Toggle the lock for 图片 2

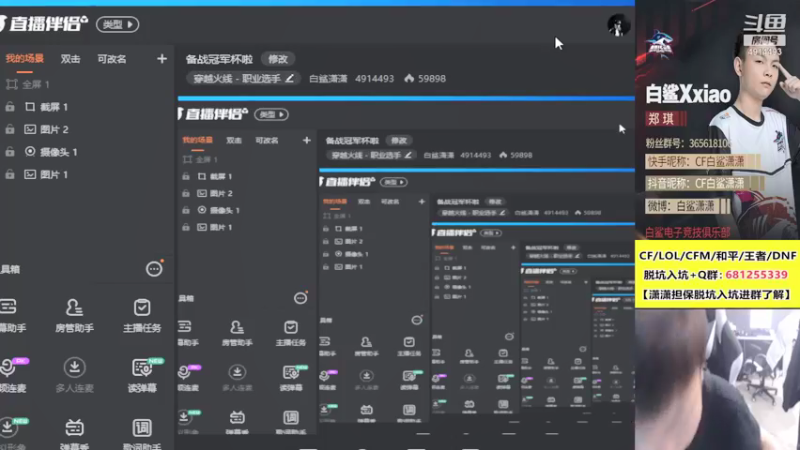pos(10,130)
